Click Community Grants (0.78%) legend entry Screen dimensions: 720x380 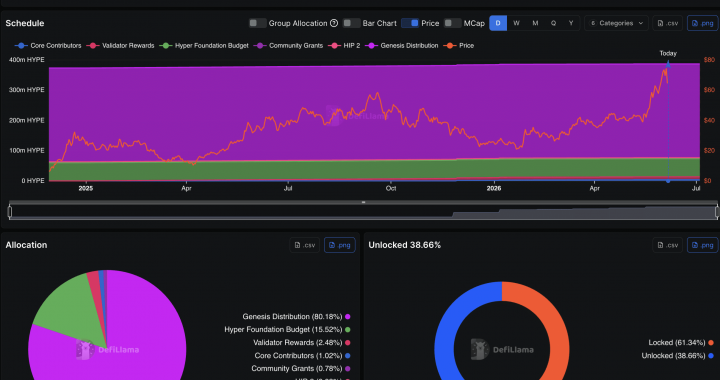(x=301, y=369)
